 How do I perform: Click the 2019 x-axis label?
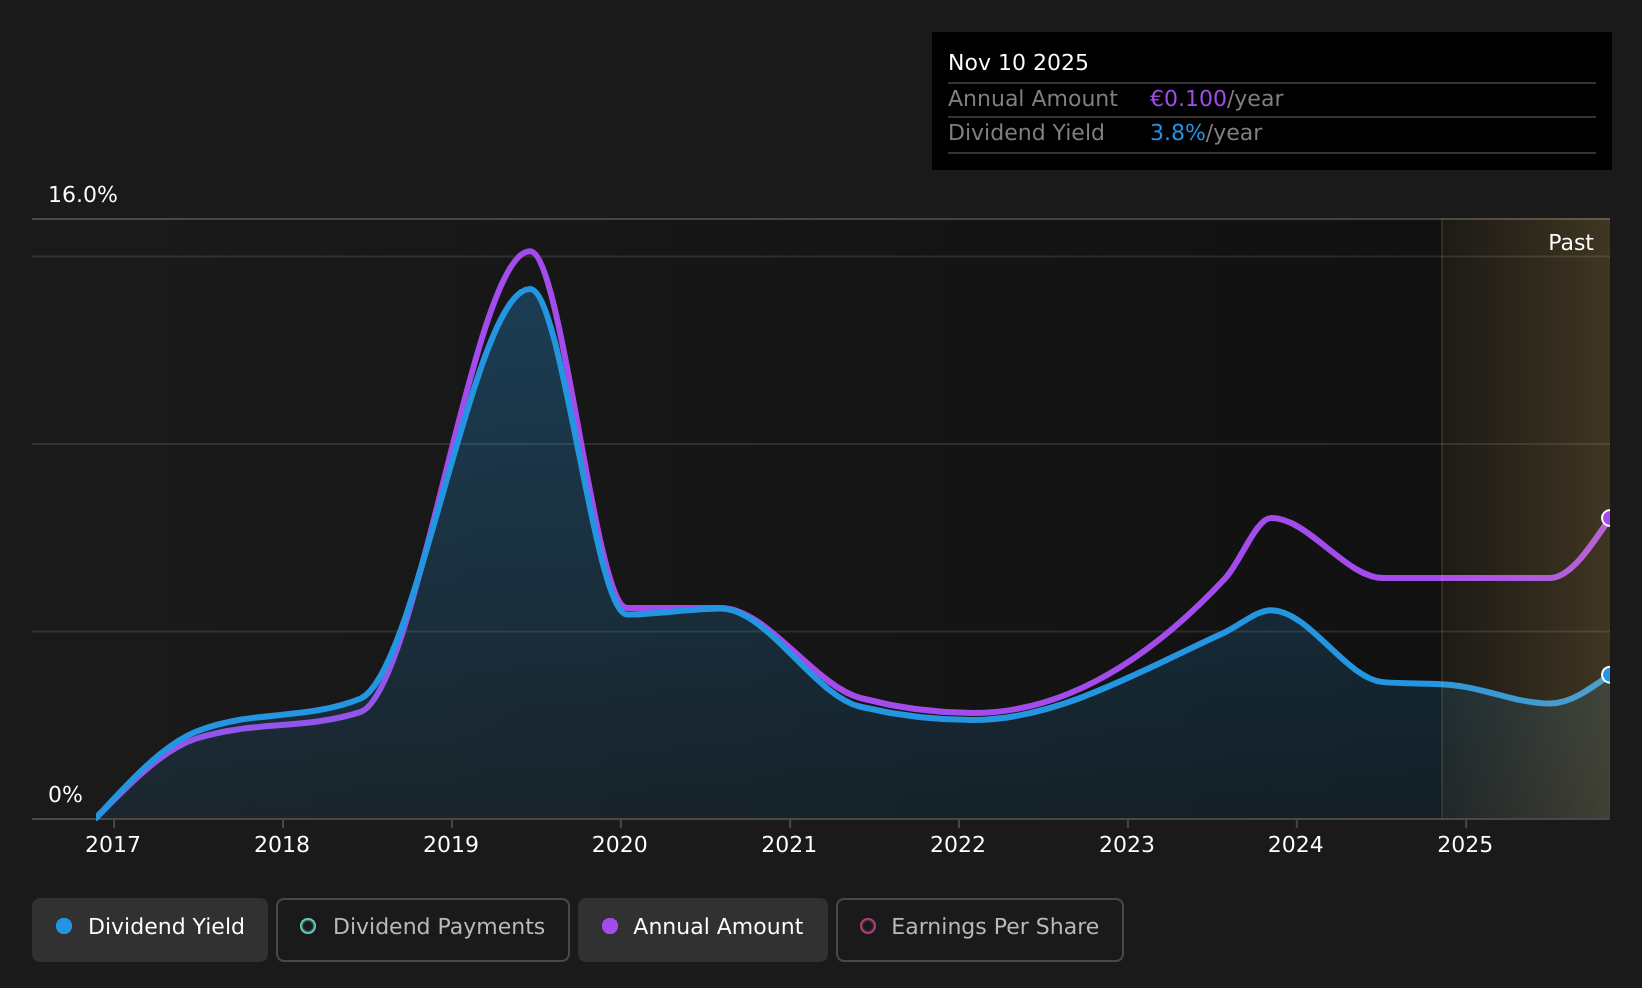[x=451, y=845]
